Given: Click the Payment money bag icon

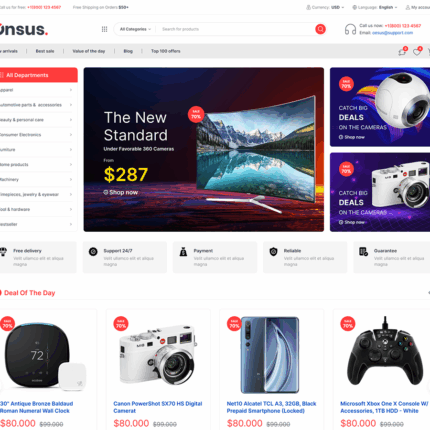Looking at the screenshot, I should pyautogui.click(x=183, y=252).
